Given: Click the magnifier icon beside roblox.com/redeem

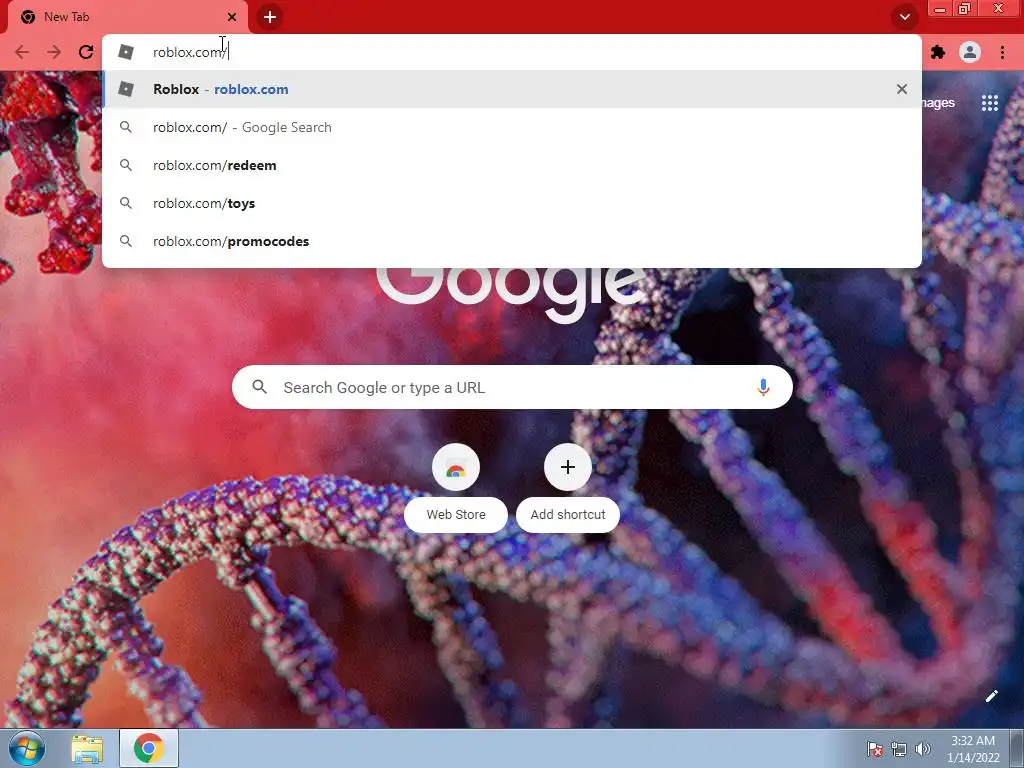Looking at the screenshot, I should click(126, 165).
